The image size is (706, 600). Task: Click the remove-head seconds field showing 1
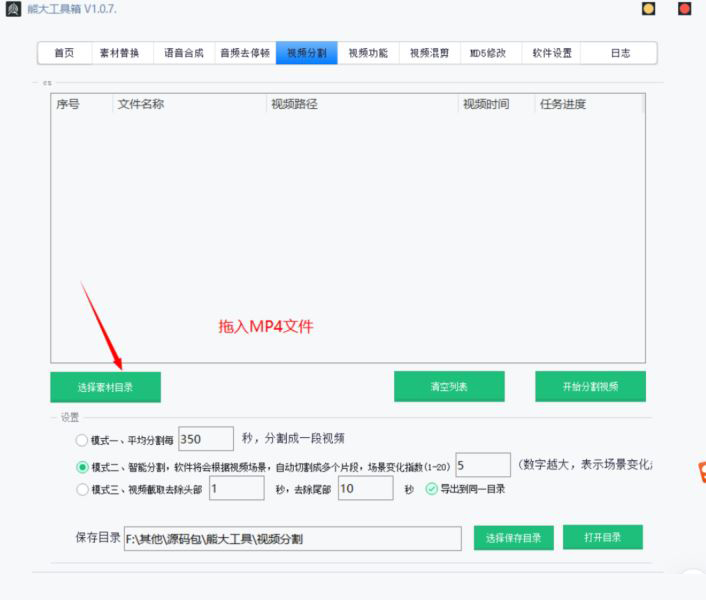point(237,488)
